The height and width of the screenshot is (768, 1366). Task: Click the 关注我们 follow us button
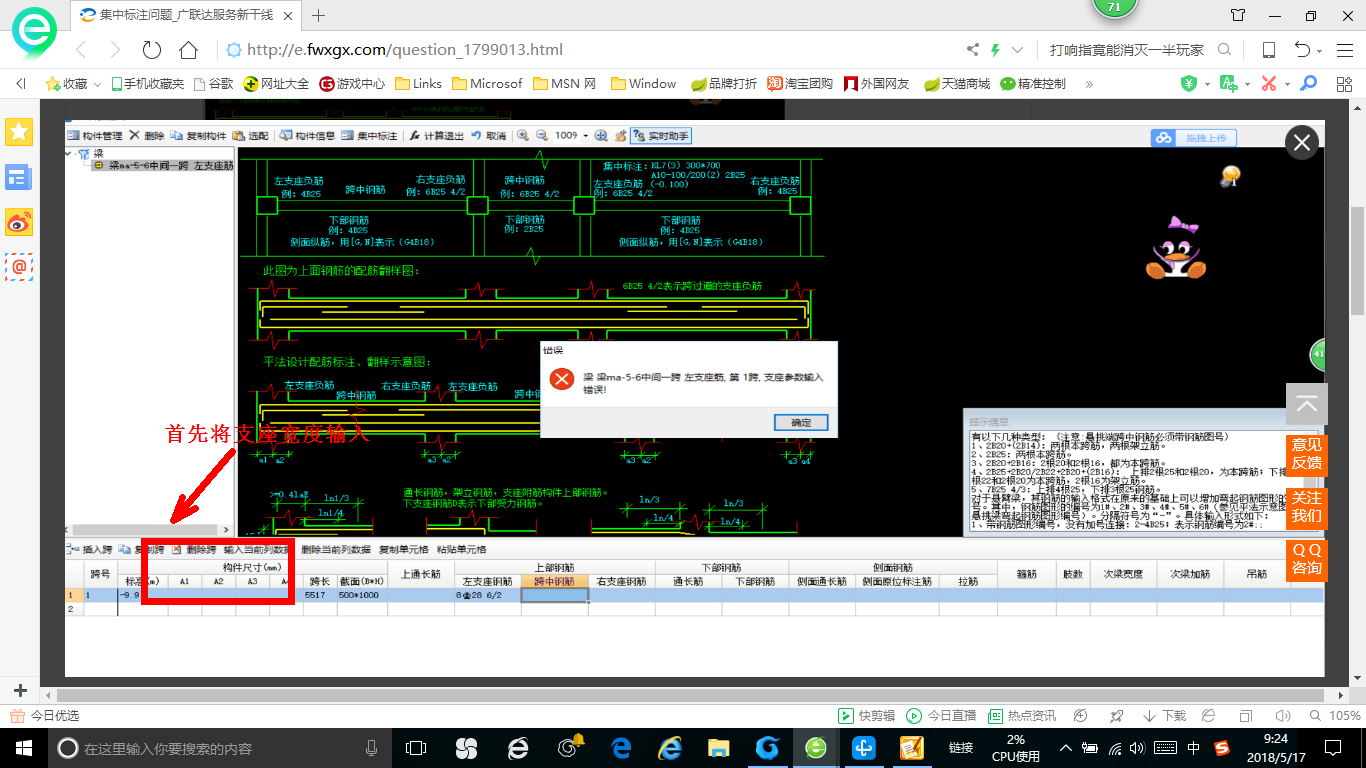[1306, 507]
